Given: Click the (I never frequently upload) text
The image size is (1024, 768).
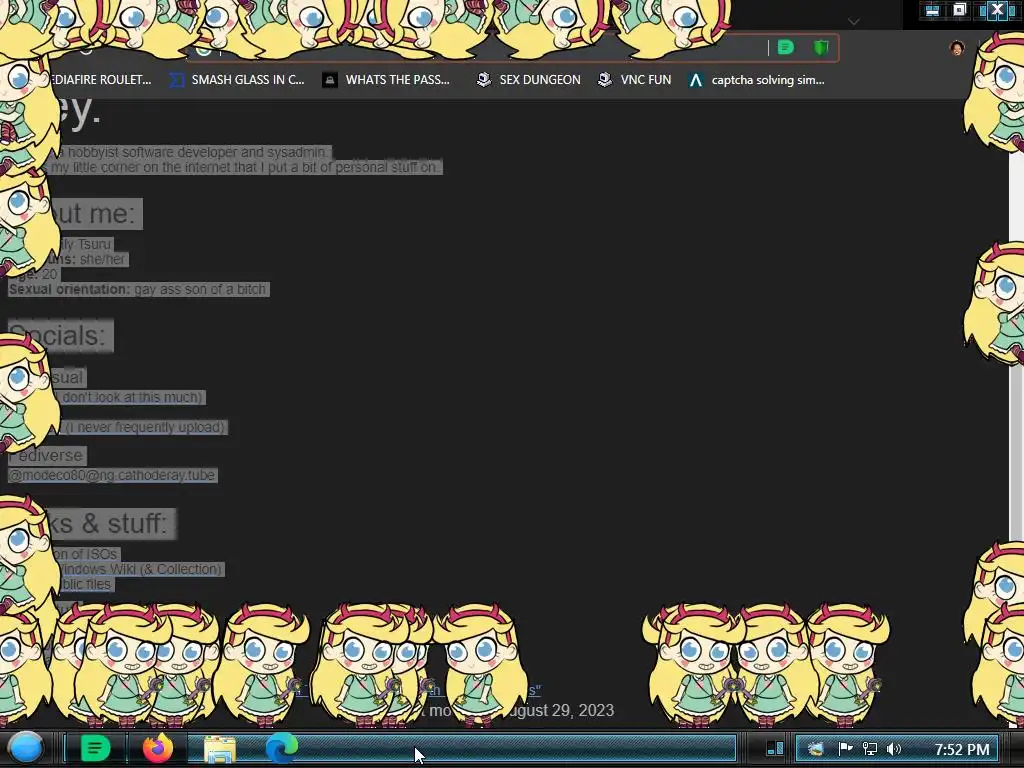Looking at the screenshot, I should click(x=146, y=426).
